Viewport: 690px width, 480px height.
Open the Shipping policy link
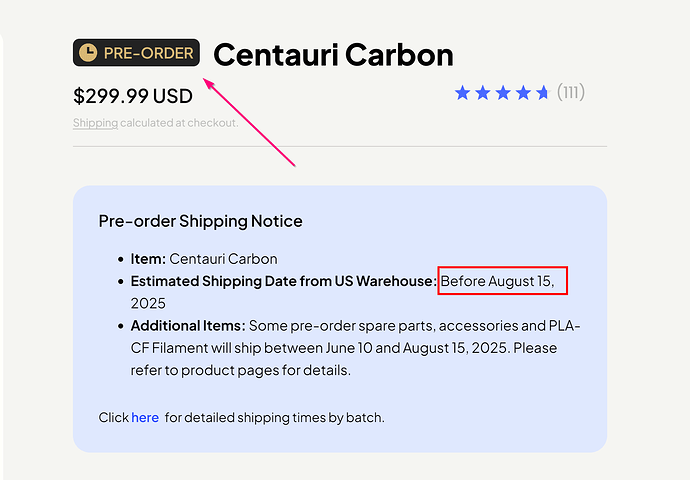[x=95, y=123]
